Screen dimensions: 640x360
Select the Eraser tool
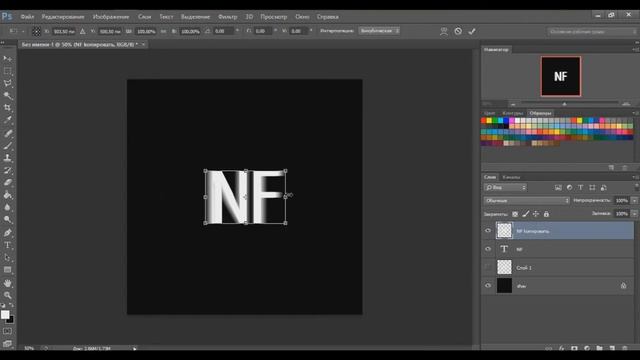(x=7, y=182)
